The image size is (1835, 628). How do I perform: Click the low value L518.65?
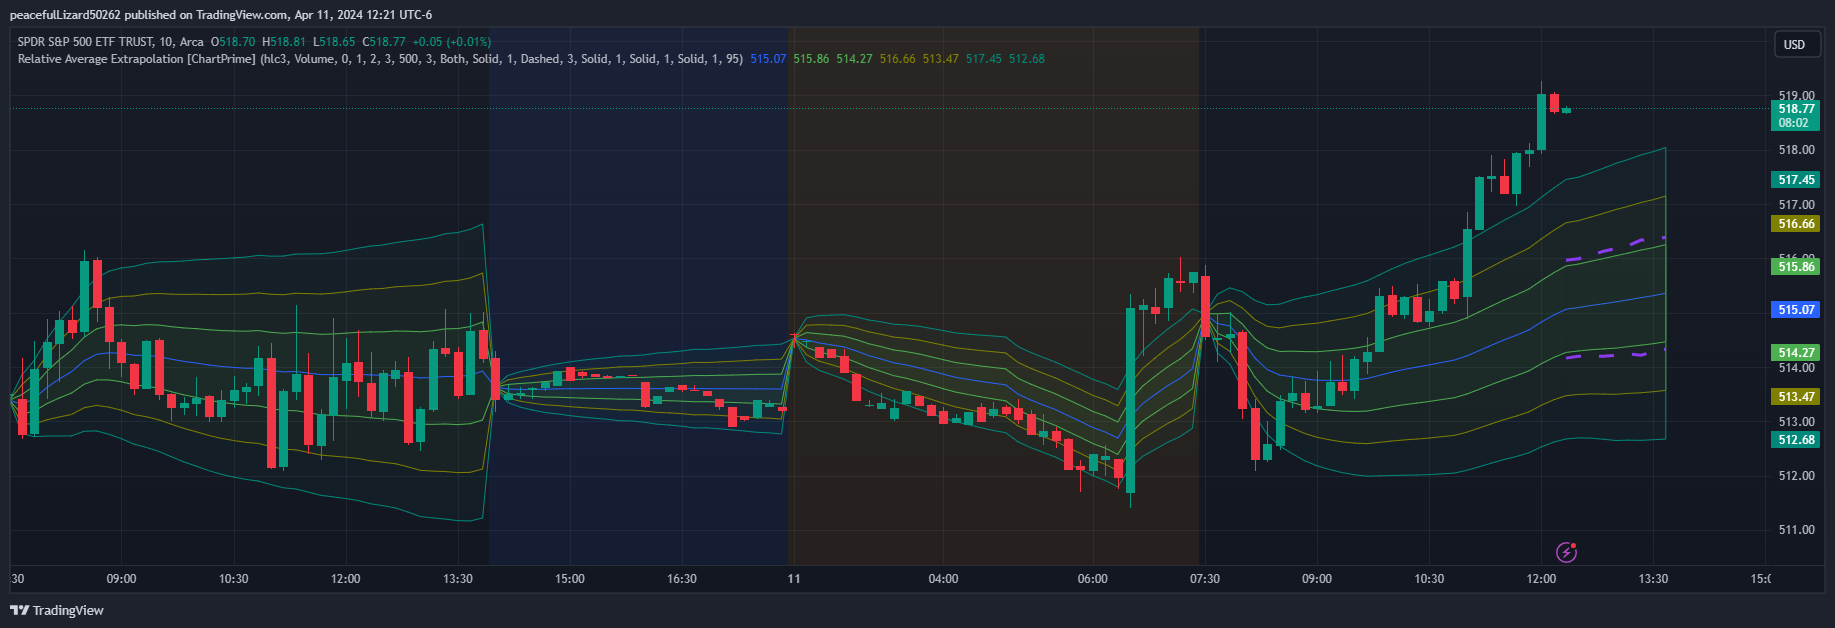pyautogui.click(x=334, y=42)
